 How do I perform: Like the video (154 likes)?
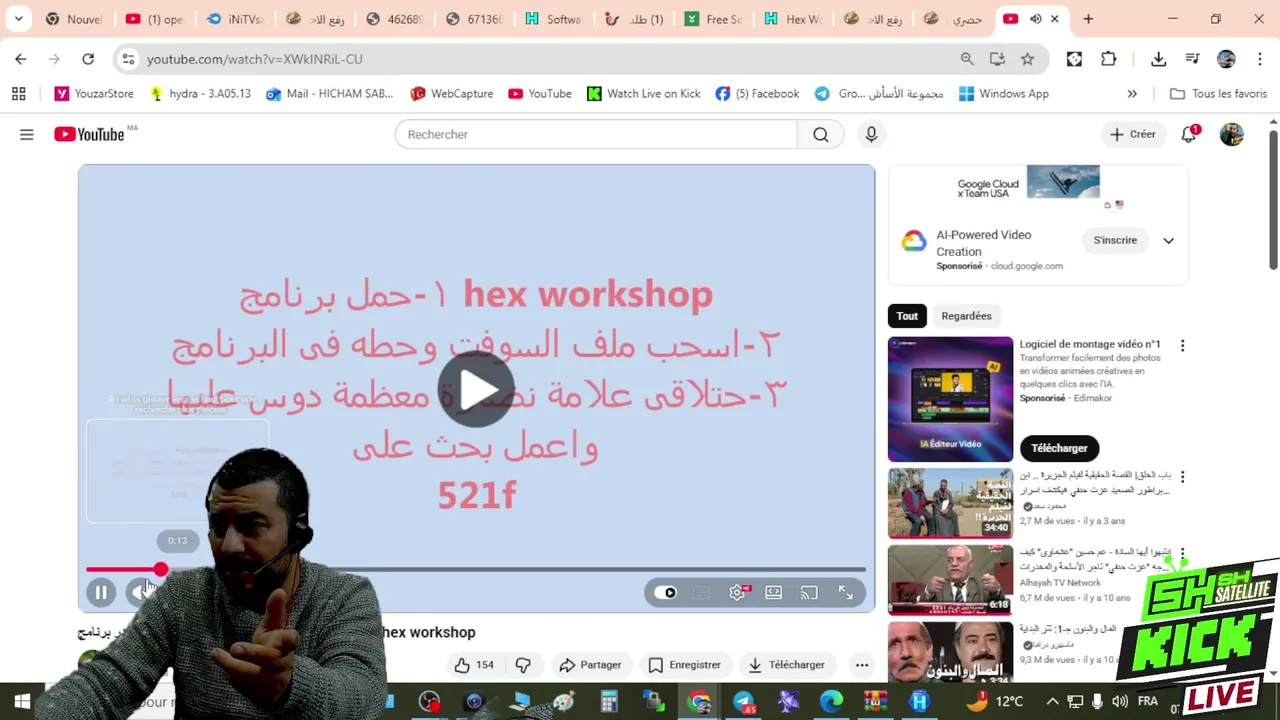pyautogui.click(x=474, y=665)
